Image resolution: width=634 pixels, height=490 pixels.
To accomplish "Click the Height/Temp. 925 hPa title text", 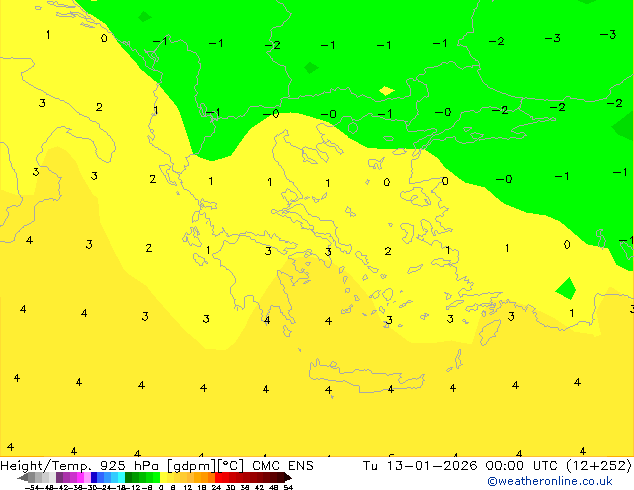I will coord(79,466).
